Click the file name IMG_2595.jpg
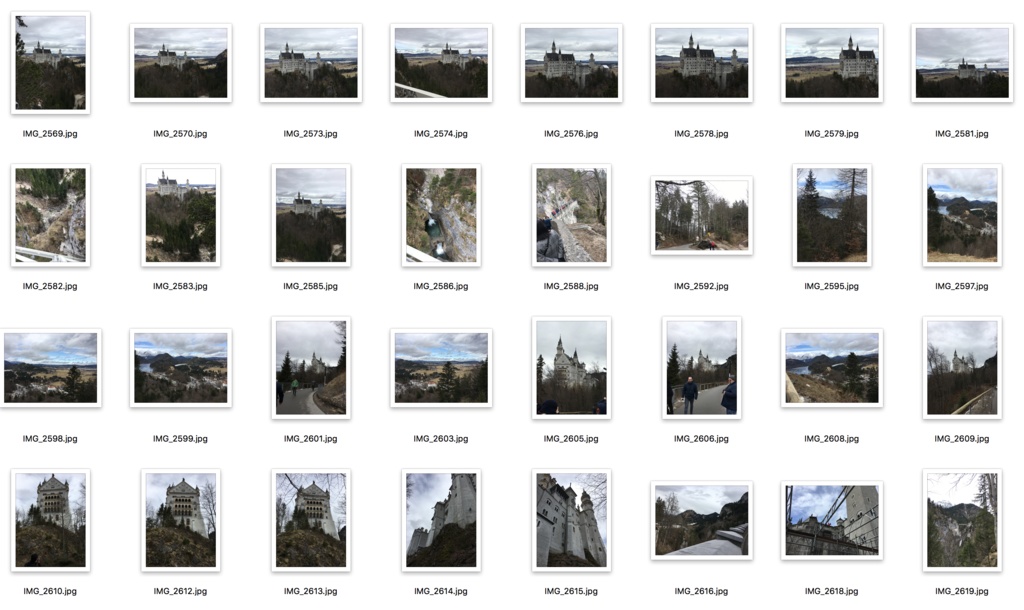Screen dimensions: 1024x610 (831, 286)
